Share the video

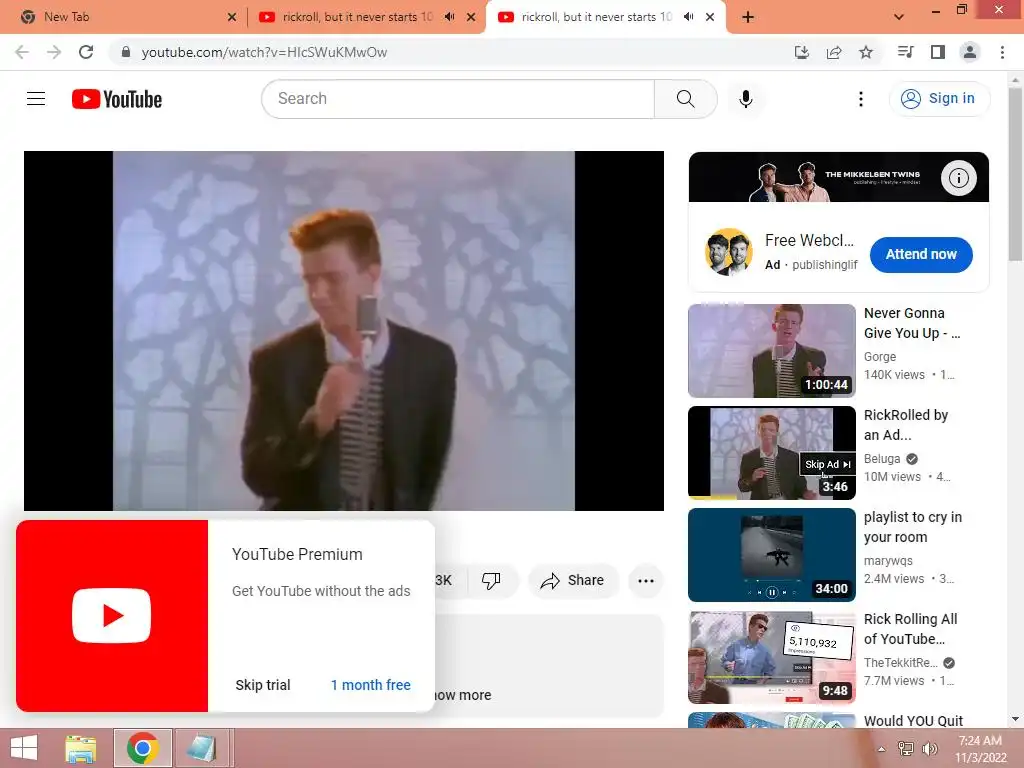[x=572, y=580]
